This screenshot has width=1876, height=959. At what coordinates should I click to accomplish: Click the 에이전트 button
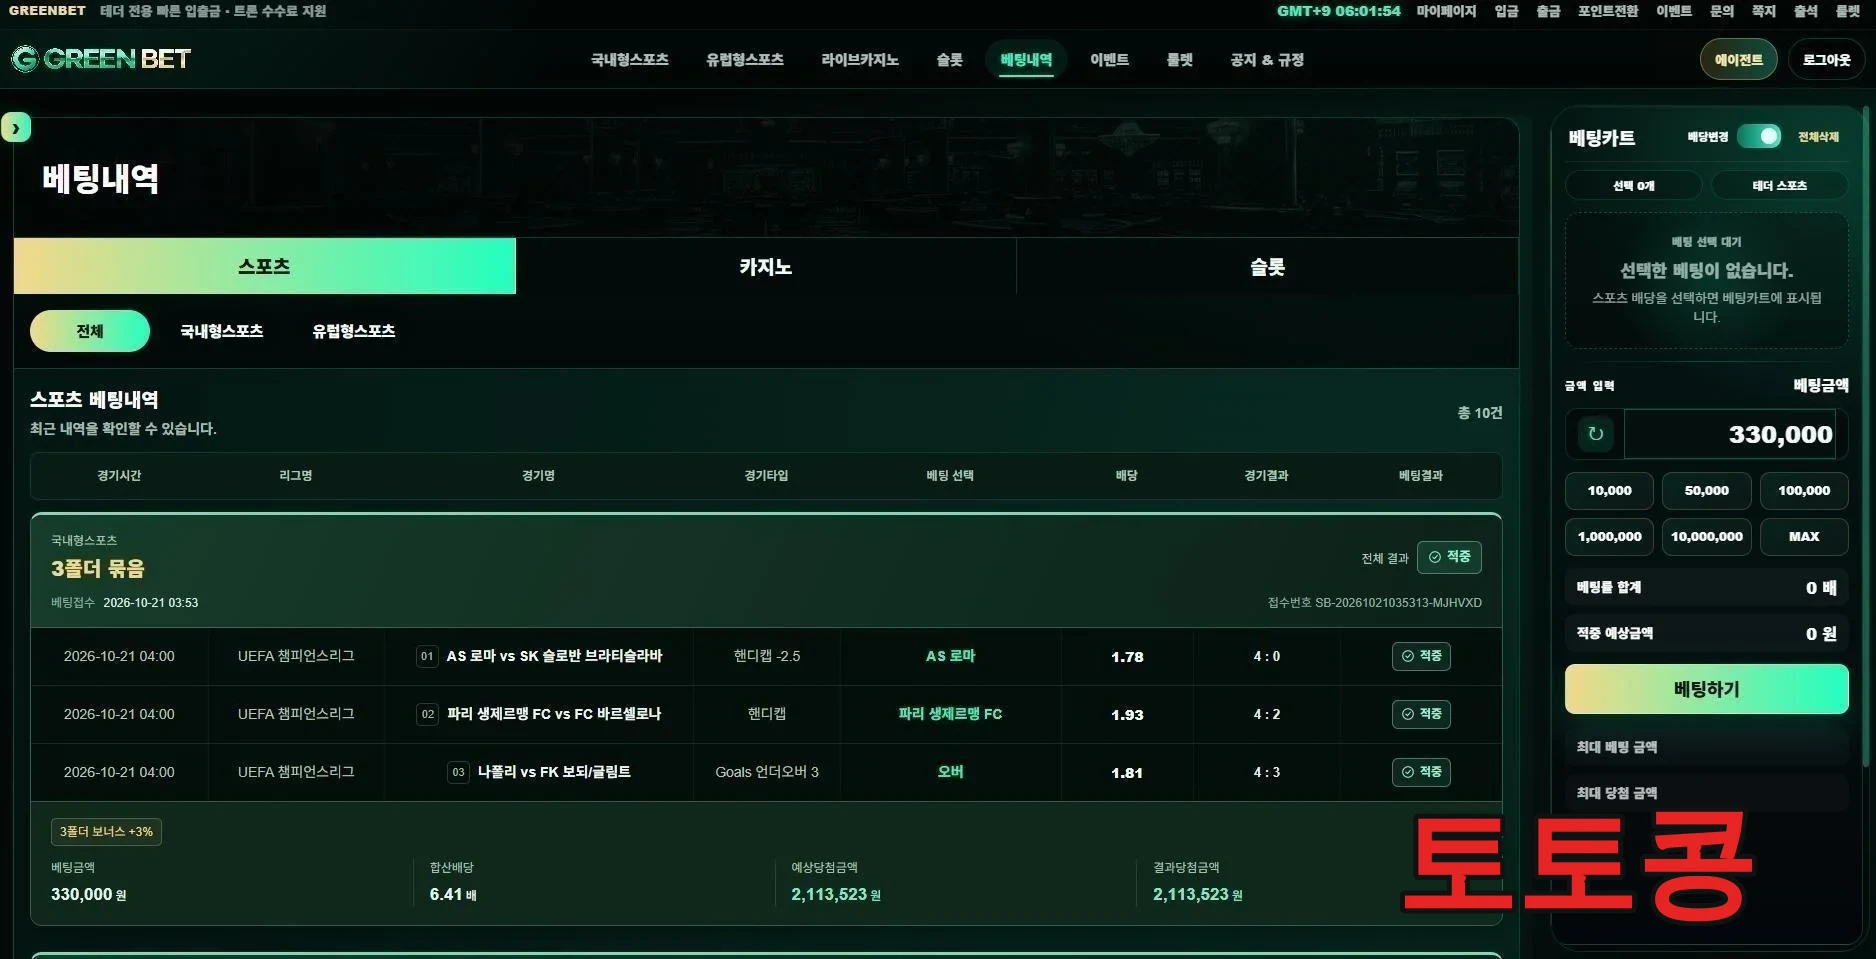tap(1738, 59)
